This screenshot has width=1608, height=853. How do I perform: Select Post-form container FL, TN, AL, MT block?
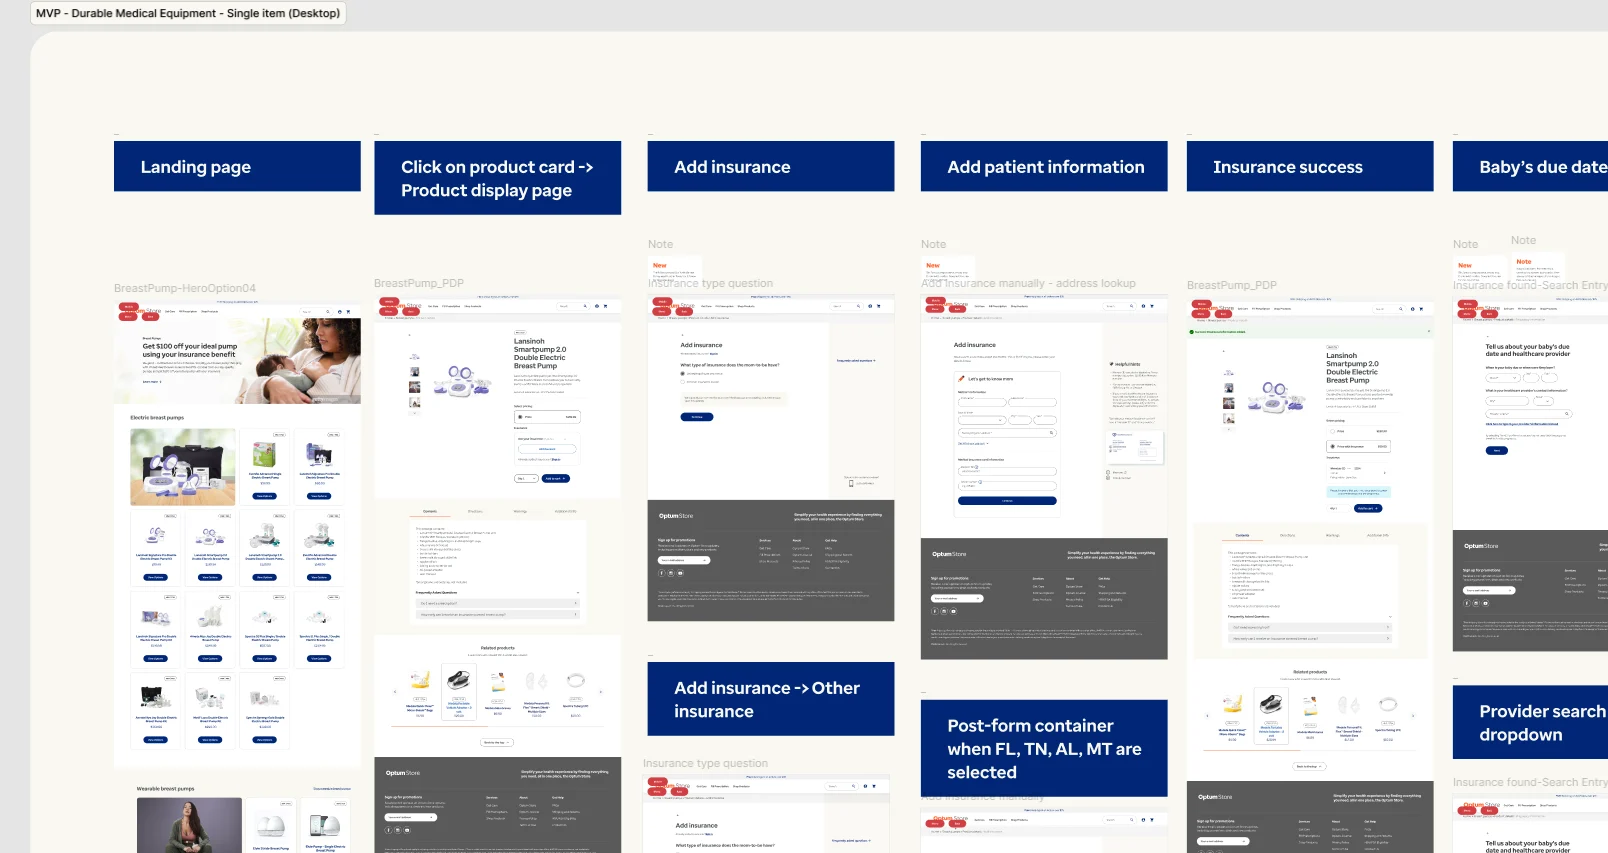click(1044, 748)
